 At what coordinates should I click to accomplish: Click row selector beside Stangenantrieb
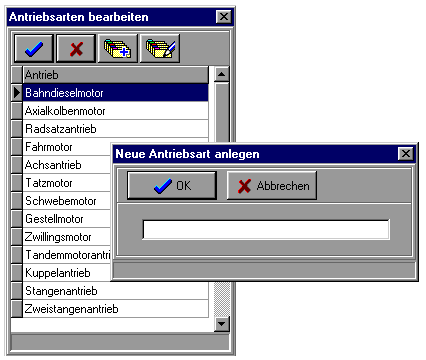(17, 291)
